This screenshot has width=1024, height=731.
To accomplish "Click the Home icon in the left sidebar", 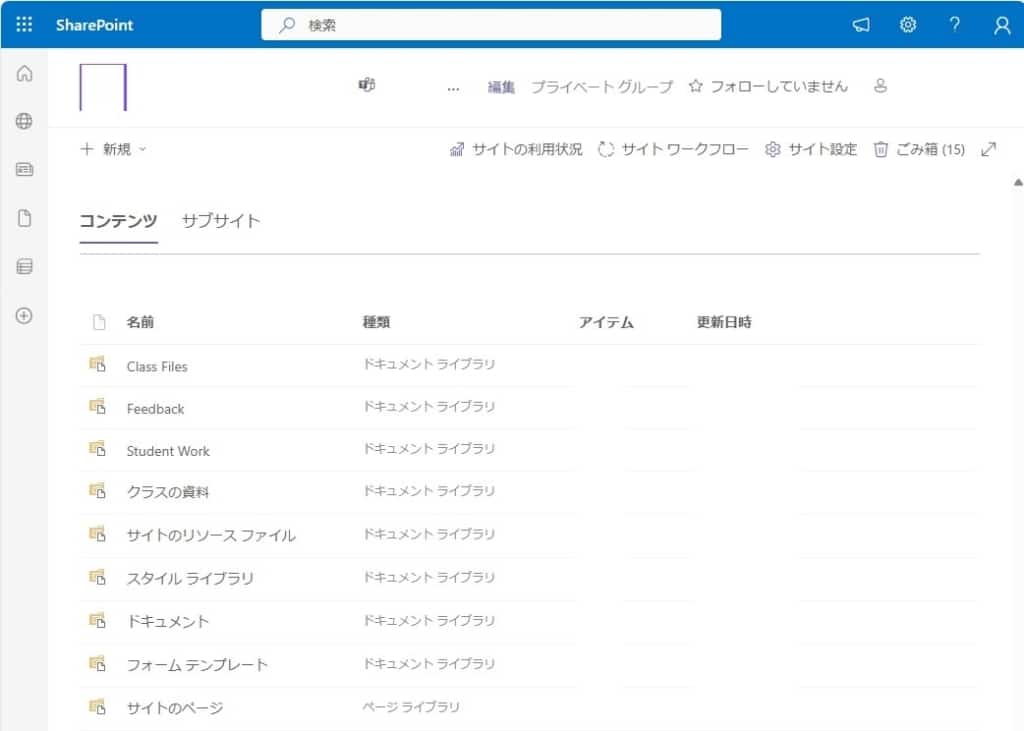I will pos(25,73).
